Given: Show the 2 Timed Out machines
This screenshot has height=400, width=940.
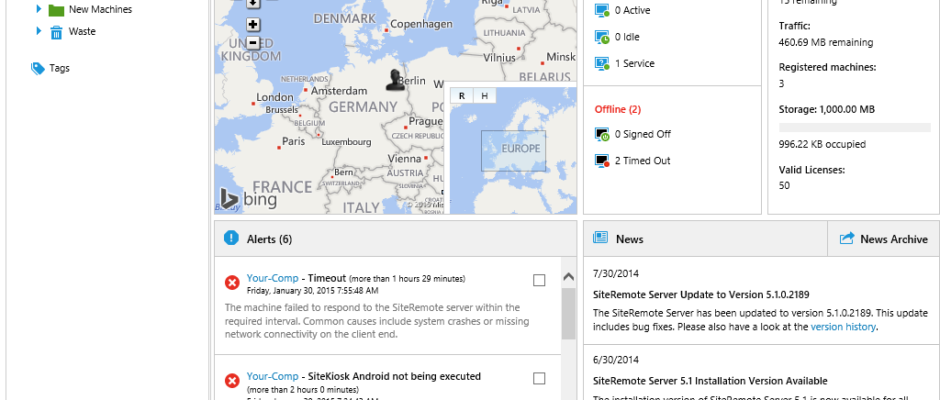Looking at the screenshot, I should coord(643,160).
